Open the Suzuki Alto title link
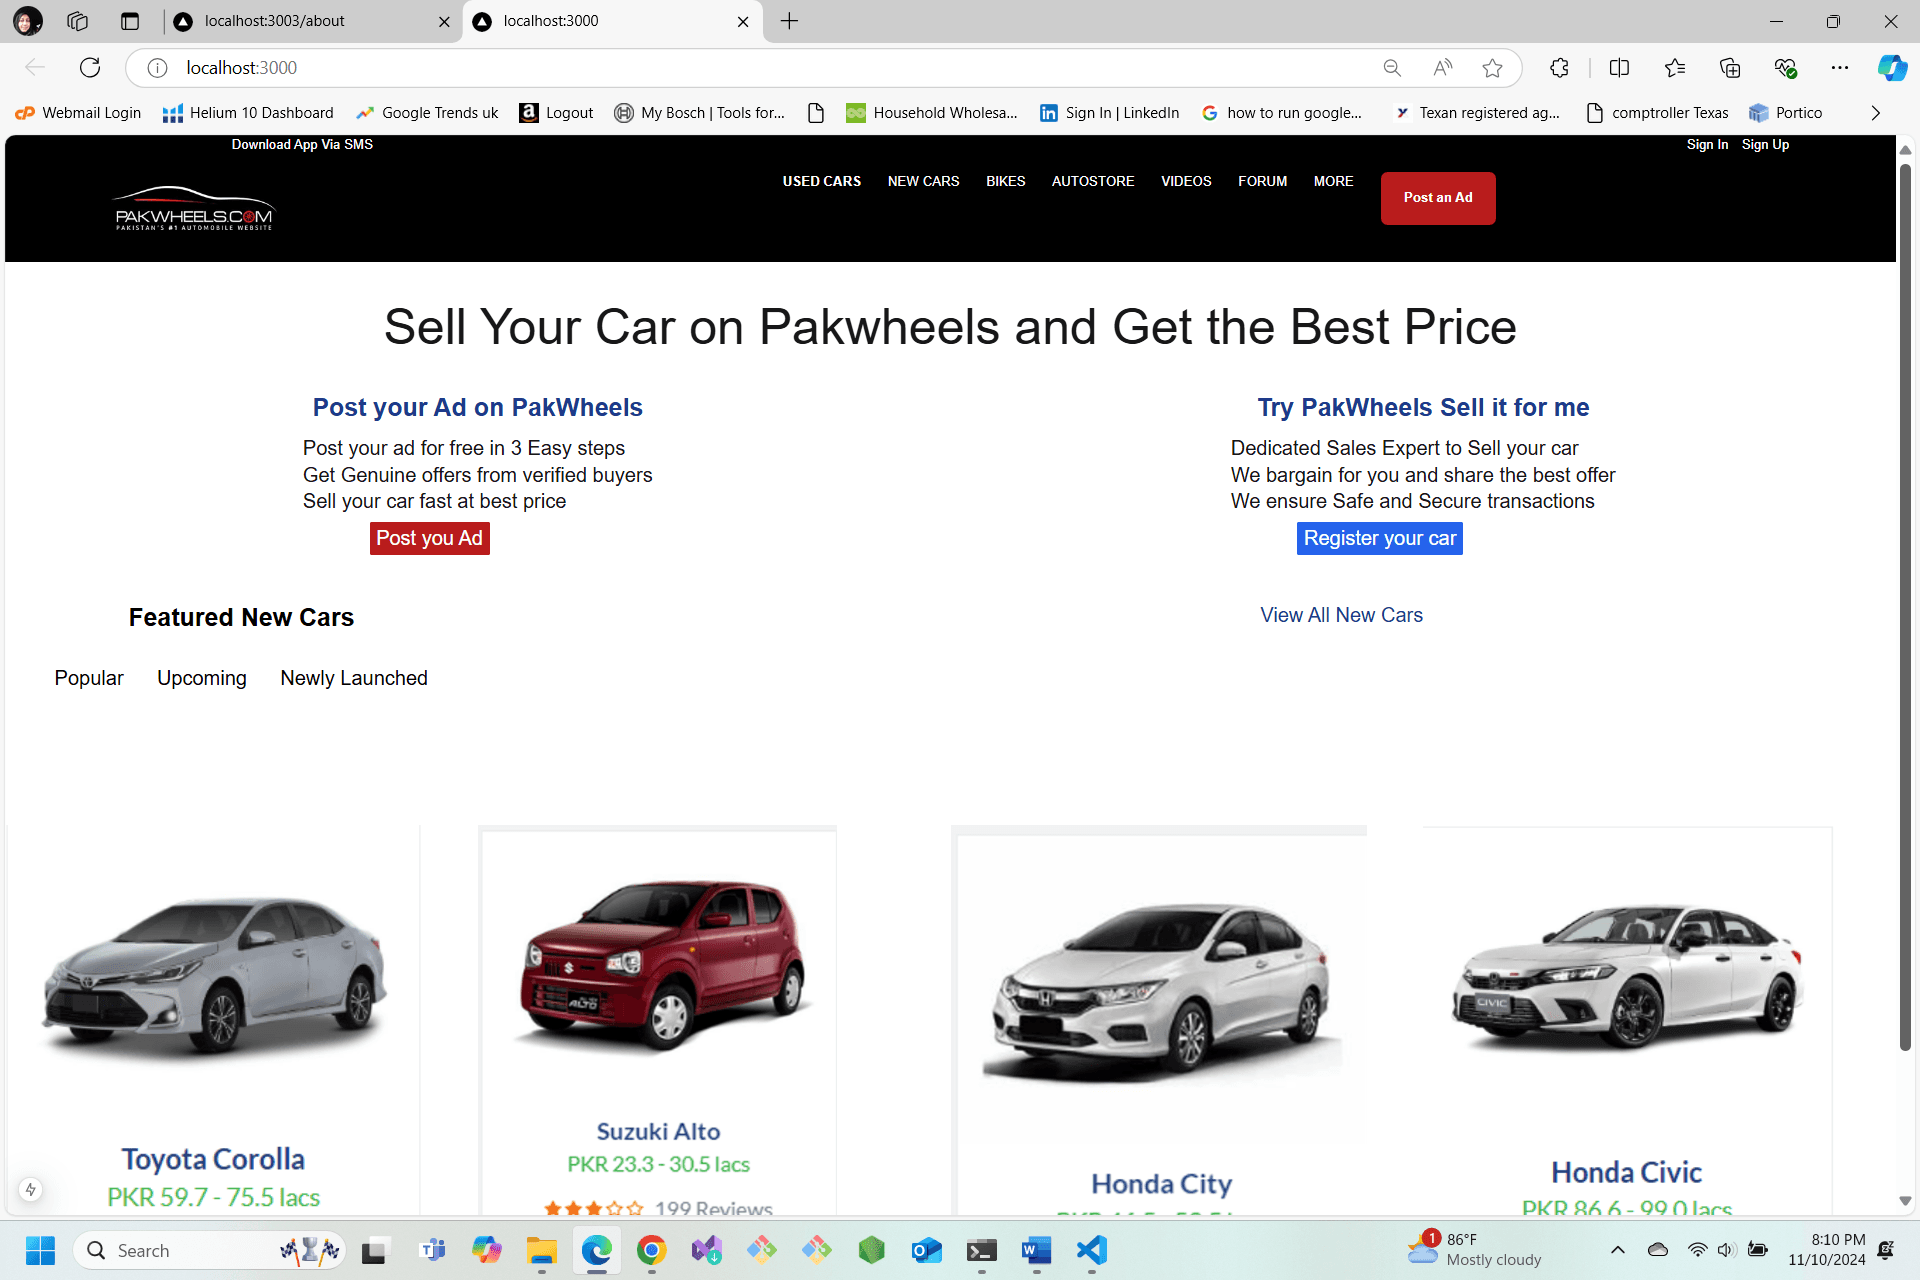1920x1280 pixels. point(658,1131)
